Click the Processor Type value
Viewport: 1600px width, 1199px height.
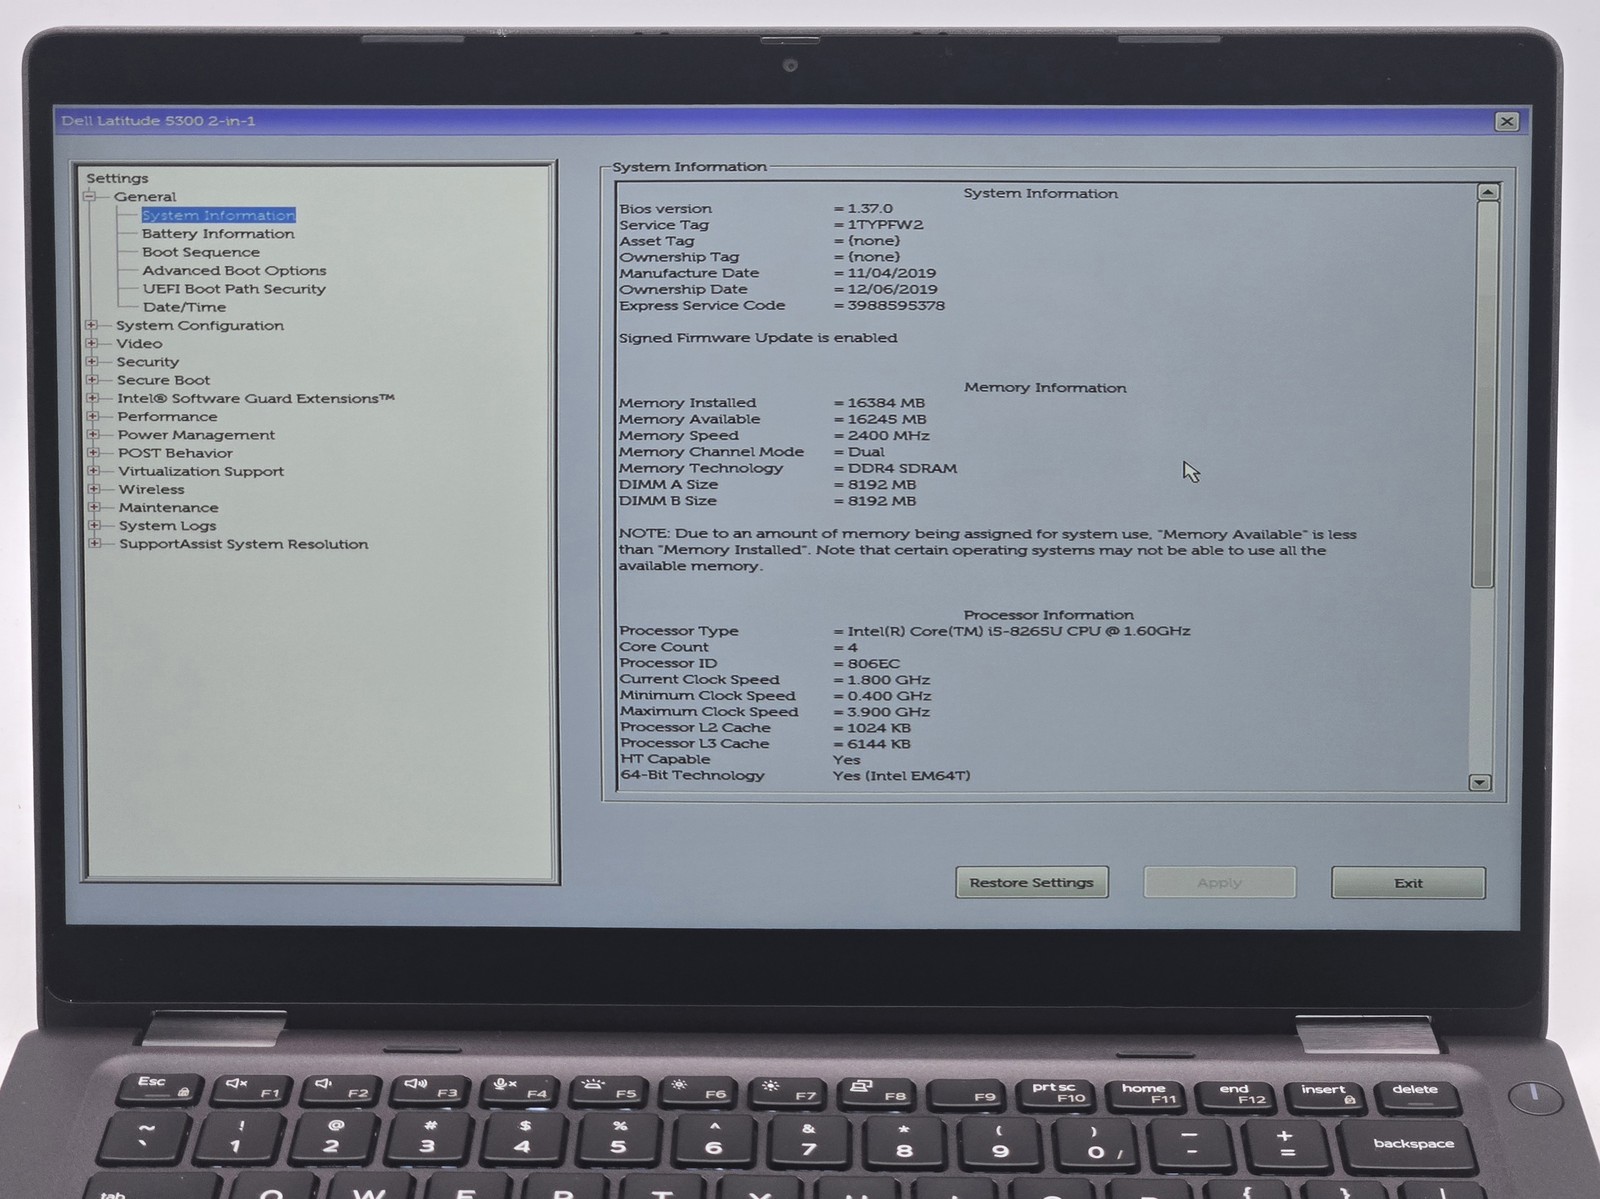pyautogui.click(x=1019, y=631)
